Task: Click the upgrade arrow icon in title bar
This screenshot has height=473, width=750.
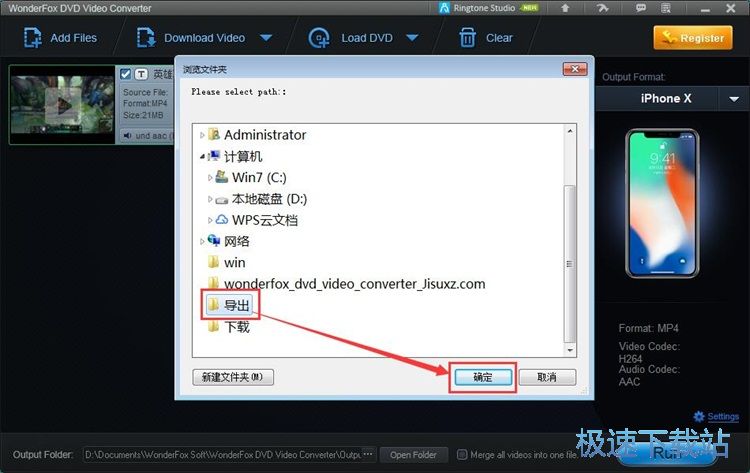Action: [565, 8]
